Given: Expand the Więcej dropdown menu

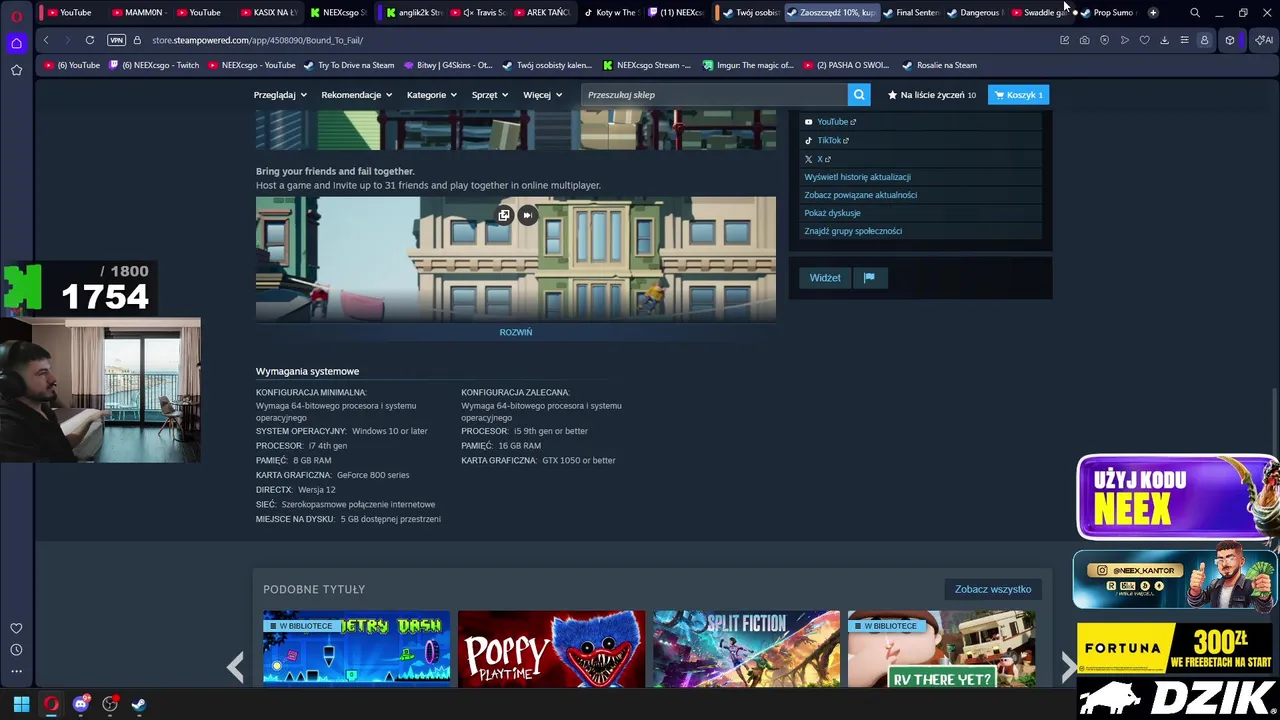Looking at the screenshot, I should click(542, 95).
